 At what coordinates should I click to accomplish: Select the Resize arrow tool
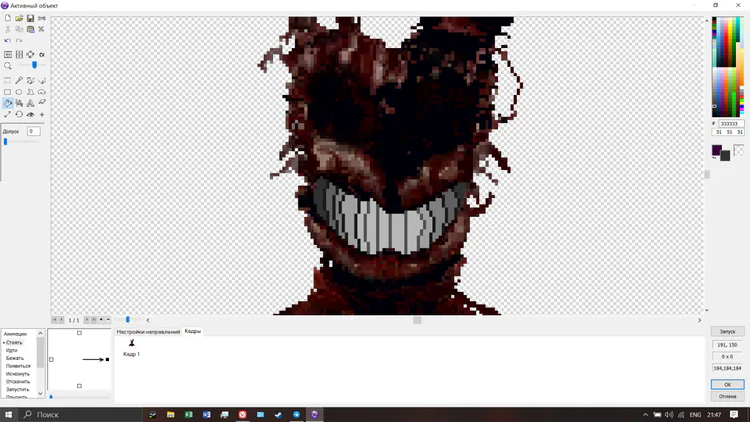[8, 114]
